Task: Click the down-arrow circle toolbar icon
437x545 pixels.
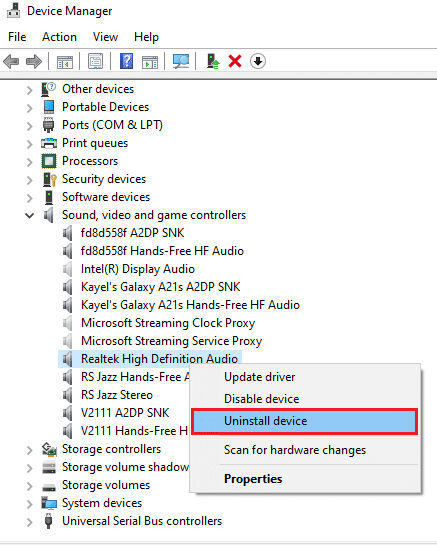Action: (x=258, y=61)
